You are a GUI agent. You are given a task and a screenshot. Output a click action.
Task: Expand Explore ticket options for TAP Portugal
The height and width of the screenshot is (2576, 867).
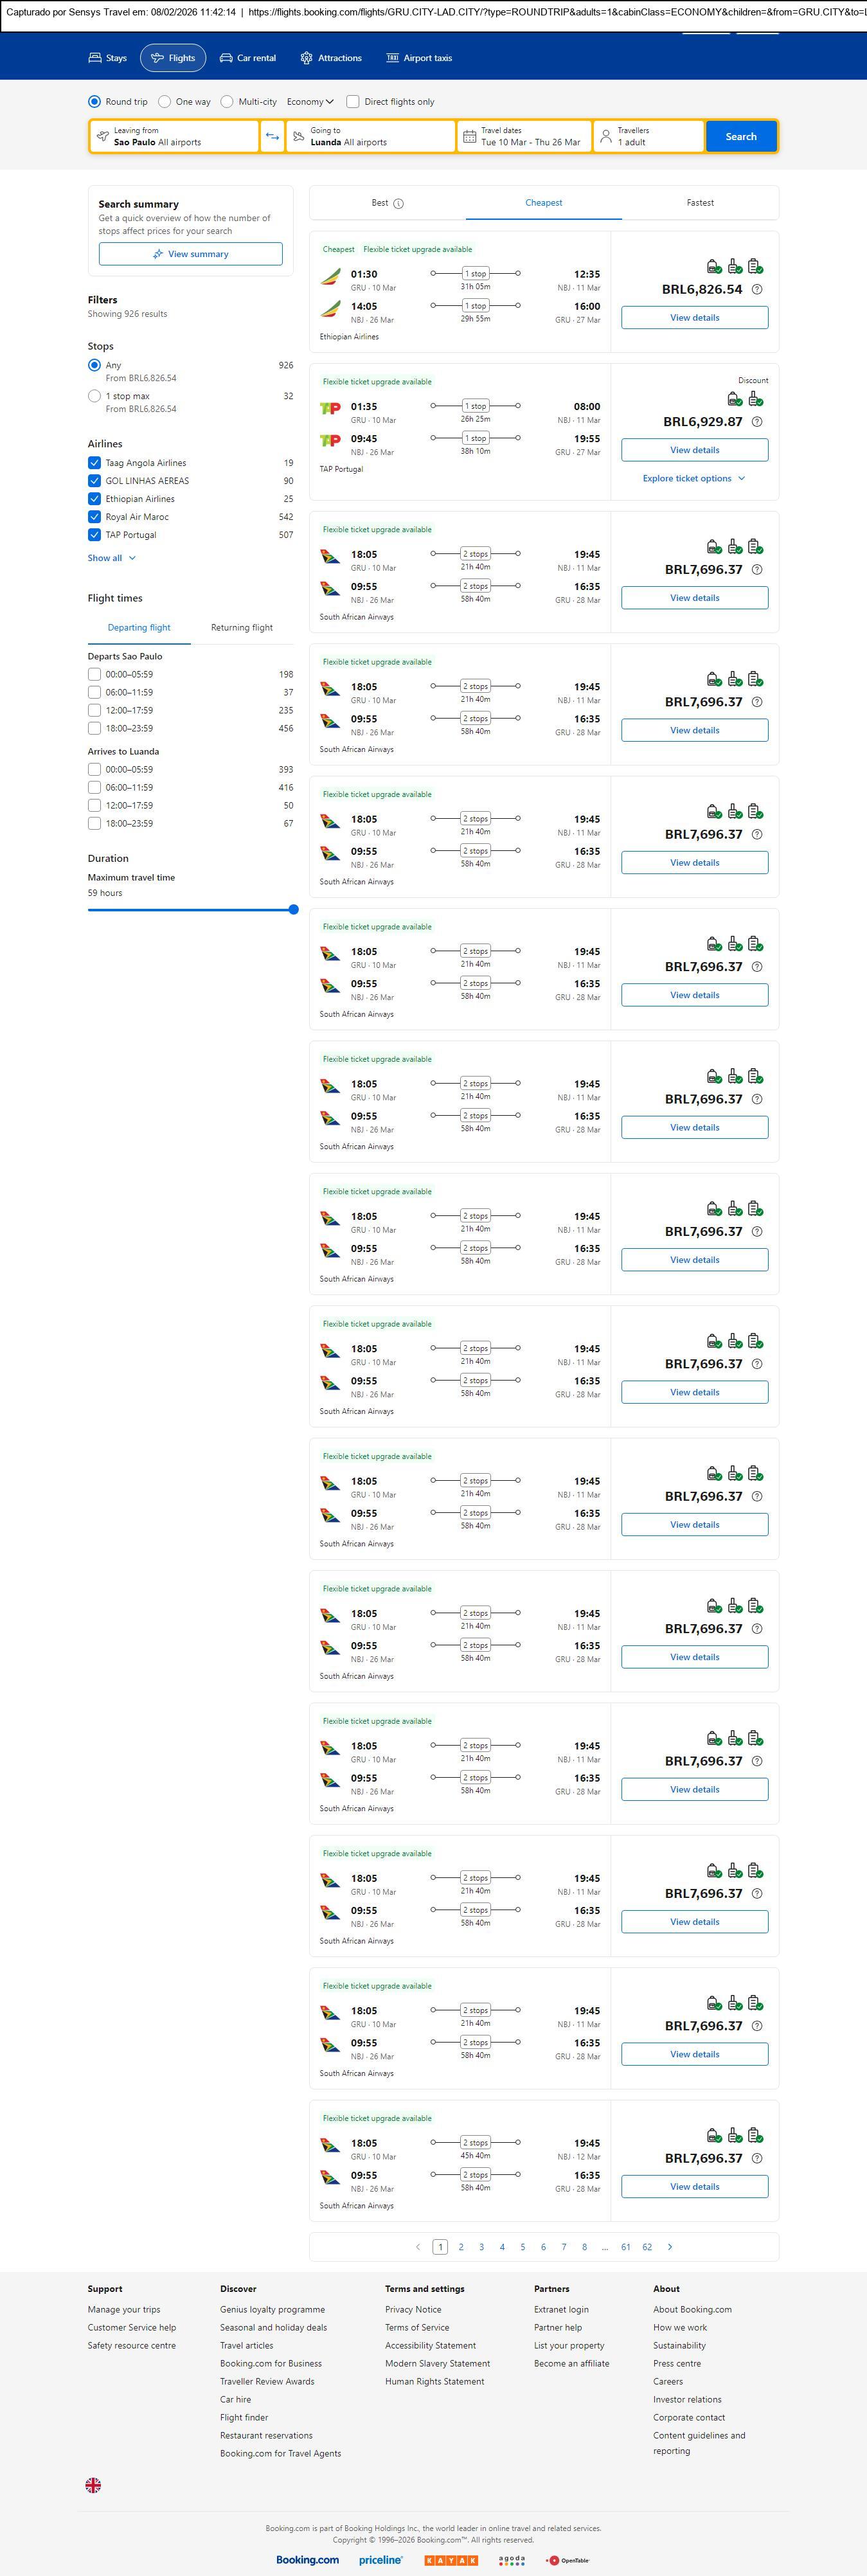pos(694,479)
